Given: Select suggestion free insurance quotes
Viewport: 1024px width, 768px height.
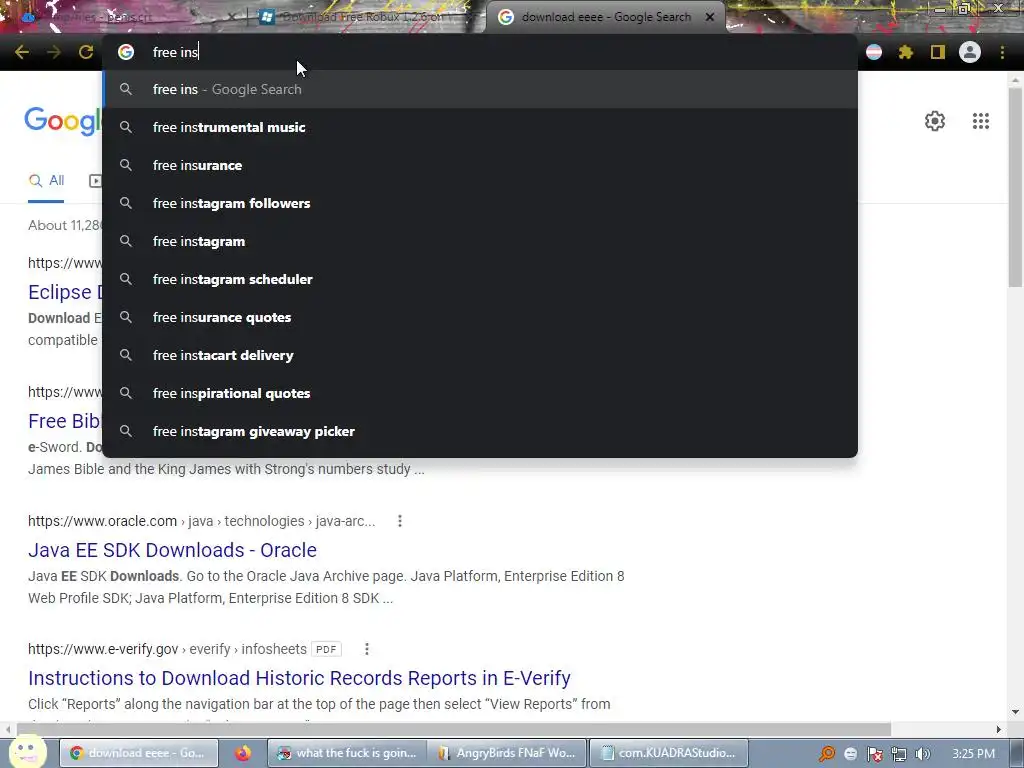Looking at the screenshot, I should [480, 317].
